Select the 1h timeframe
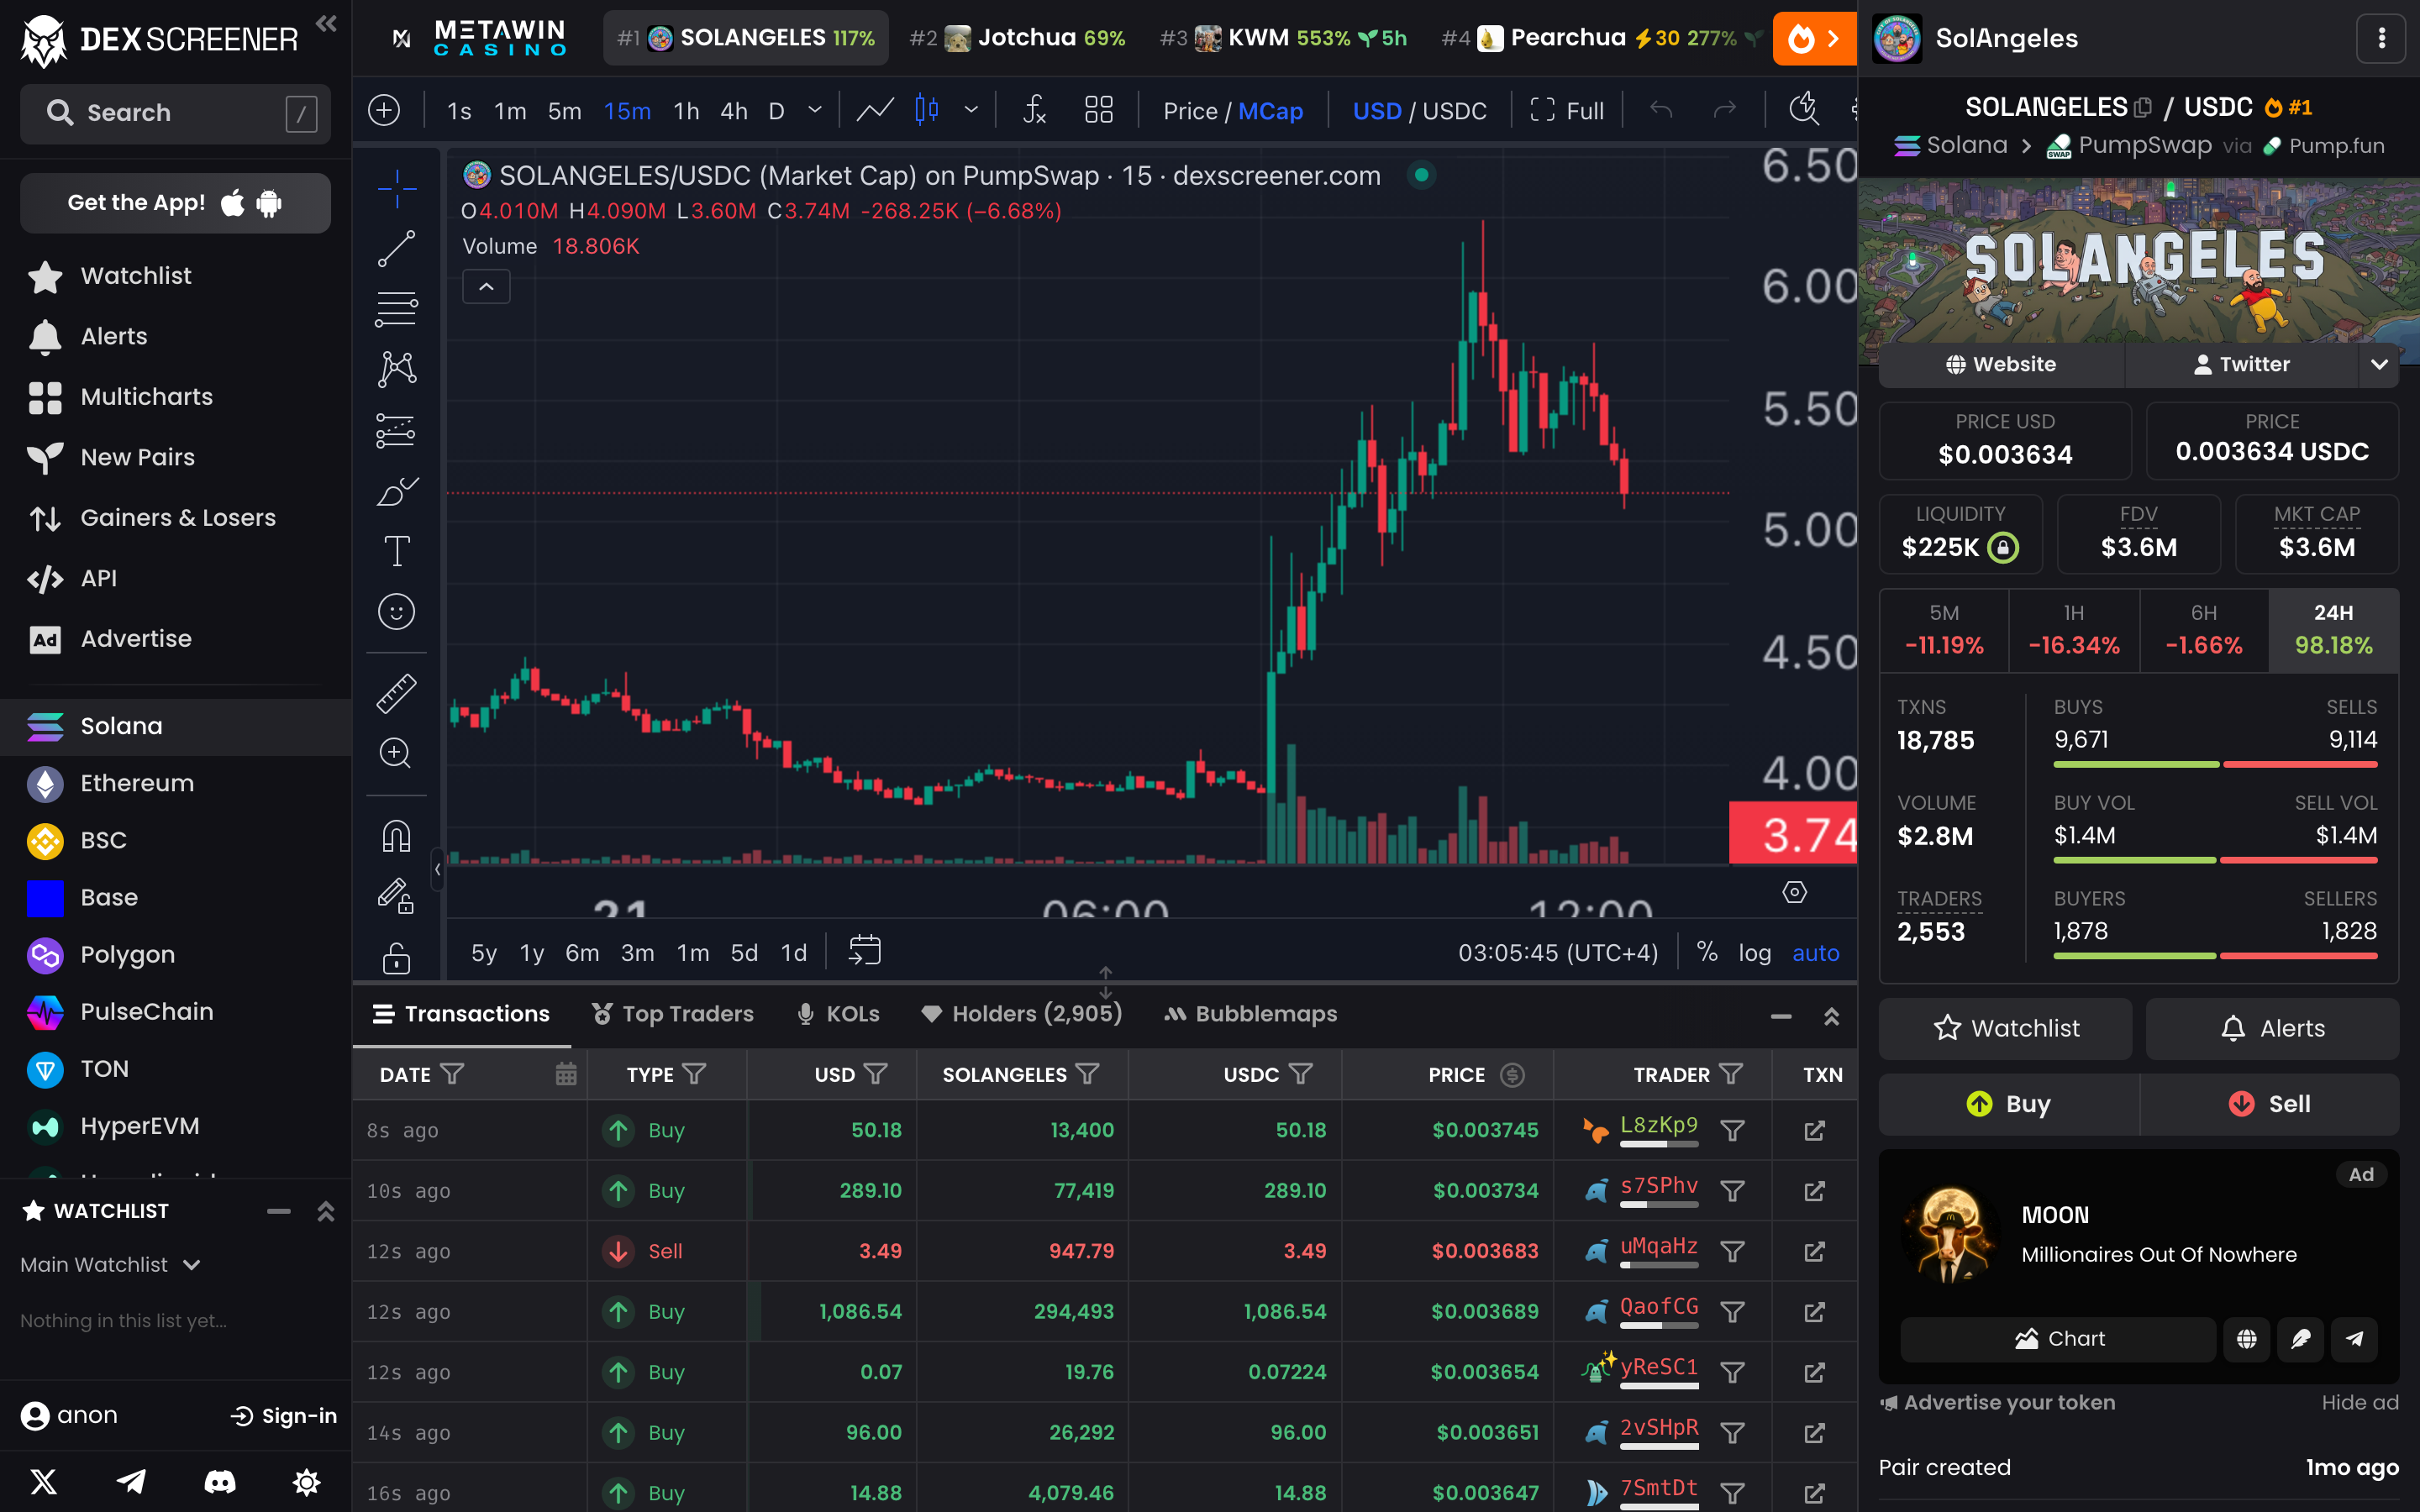 686,111
